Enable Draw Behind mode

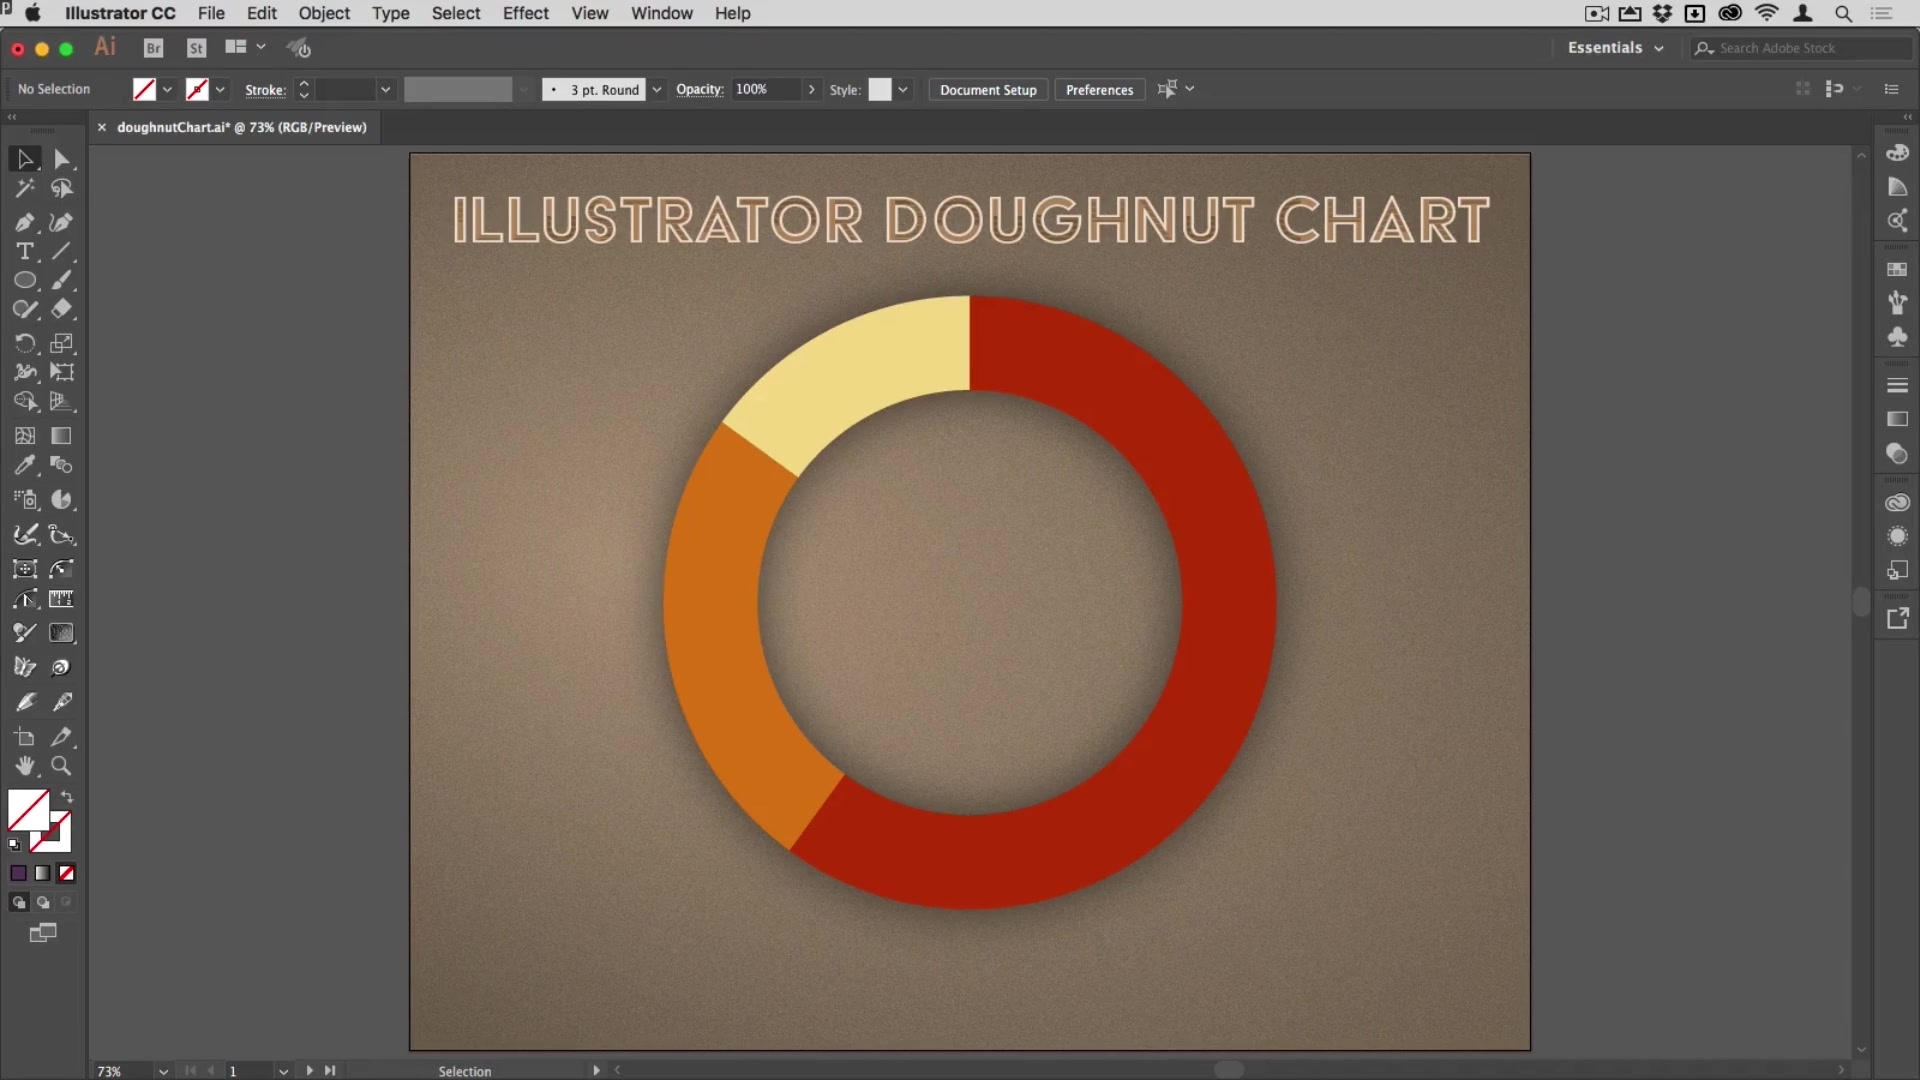click(x=42, y=902)
